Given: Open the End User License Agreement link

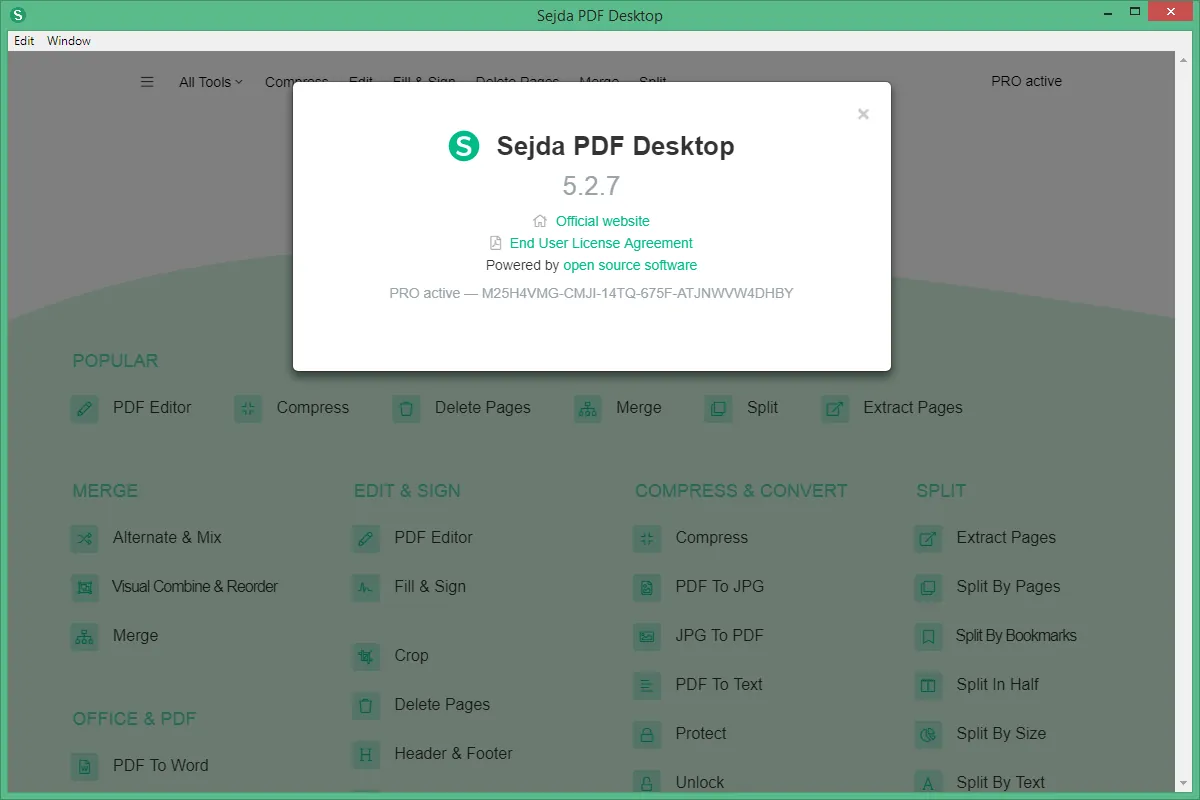Looking at the screenshot, I should tap(601, 243).
